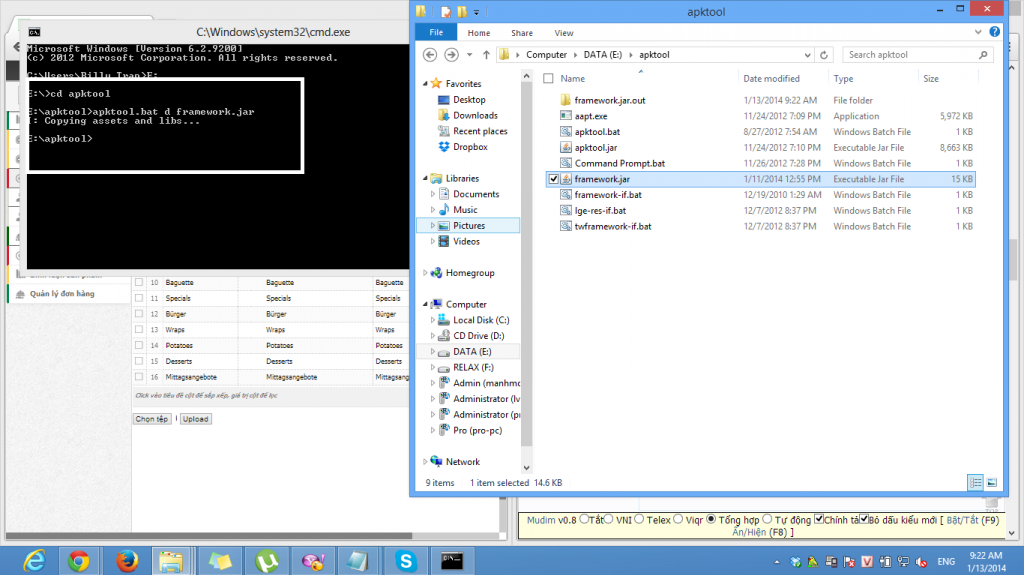This screenshot has height=575, width=1024.
Task: Open Sticky Notes taskbar icon
Action: [219, 561]
